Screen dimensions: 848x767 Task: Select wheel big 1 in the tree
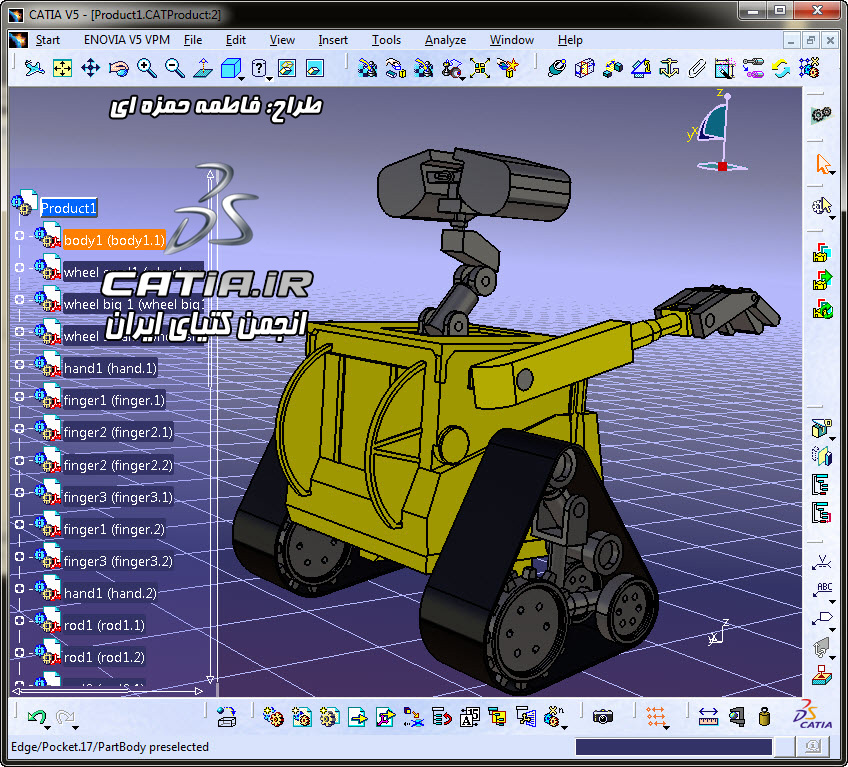coord(134,305)
